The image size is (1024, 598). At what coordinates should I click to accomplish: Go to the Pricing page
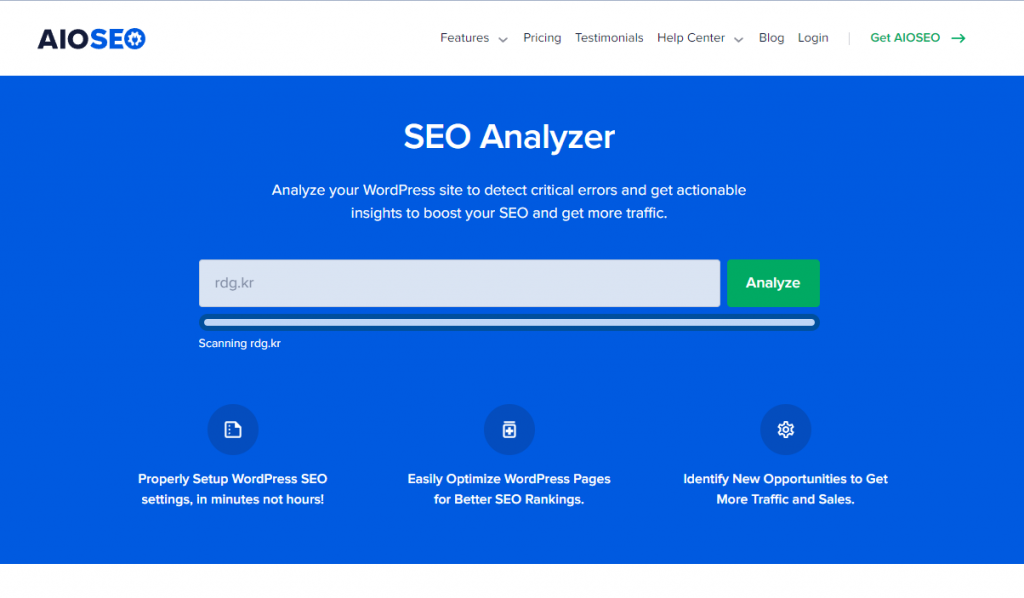pos(542,38)
